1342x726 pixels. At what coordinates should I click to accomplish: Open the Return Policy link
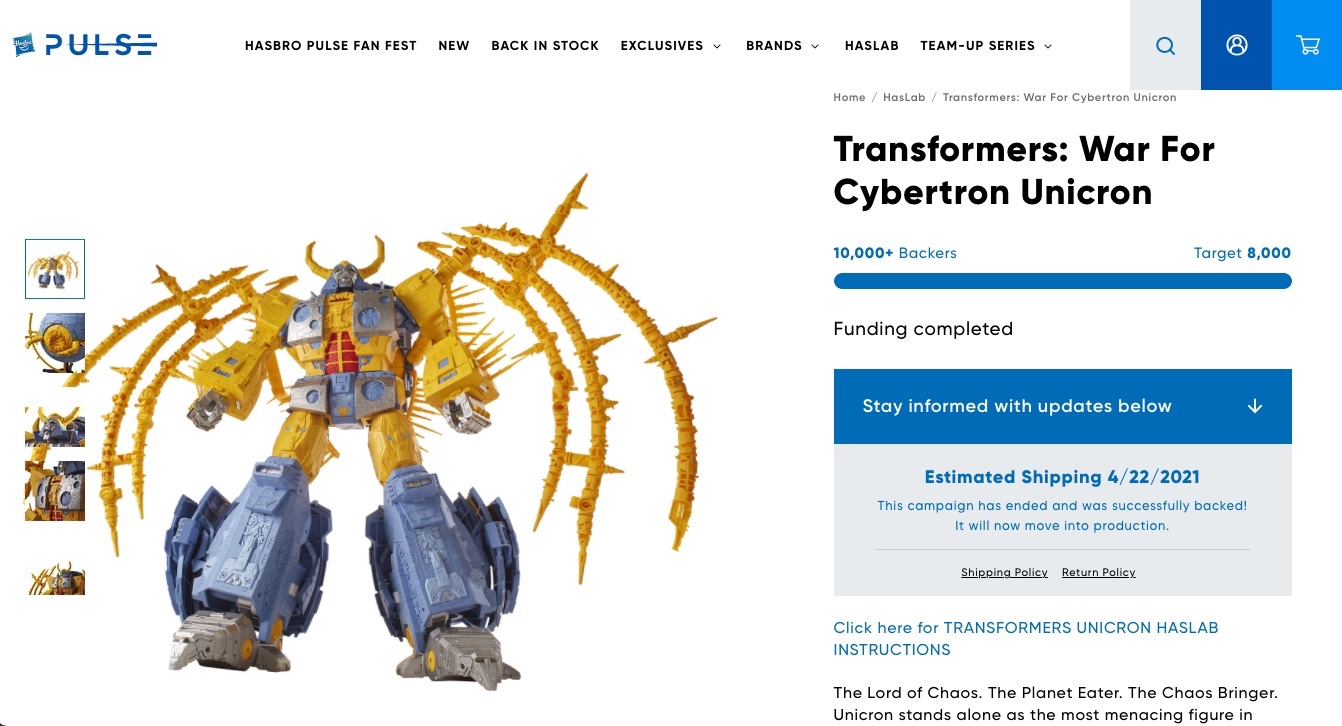[x=1098, y=573]
